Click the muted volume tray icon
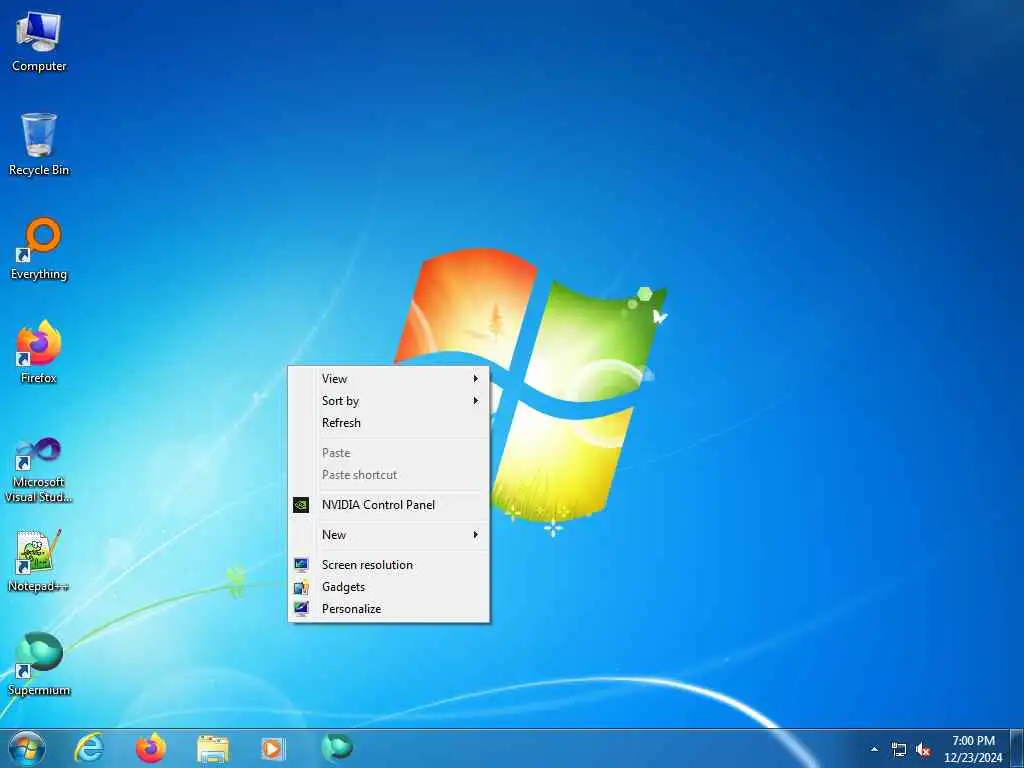 coord(923,750)
